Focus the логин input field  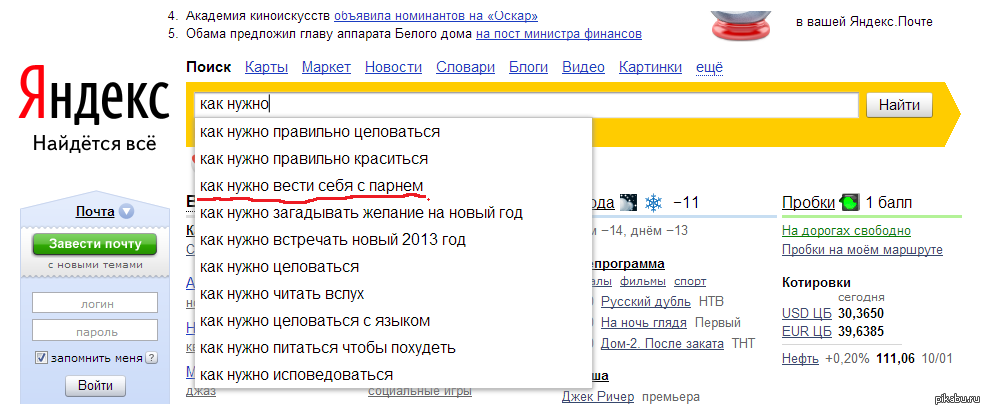pos(94,303)
